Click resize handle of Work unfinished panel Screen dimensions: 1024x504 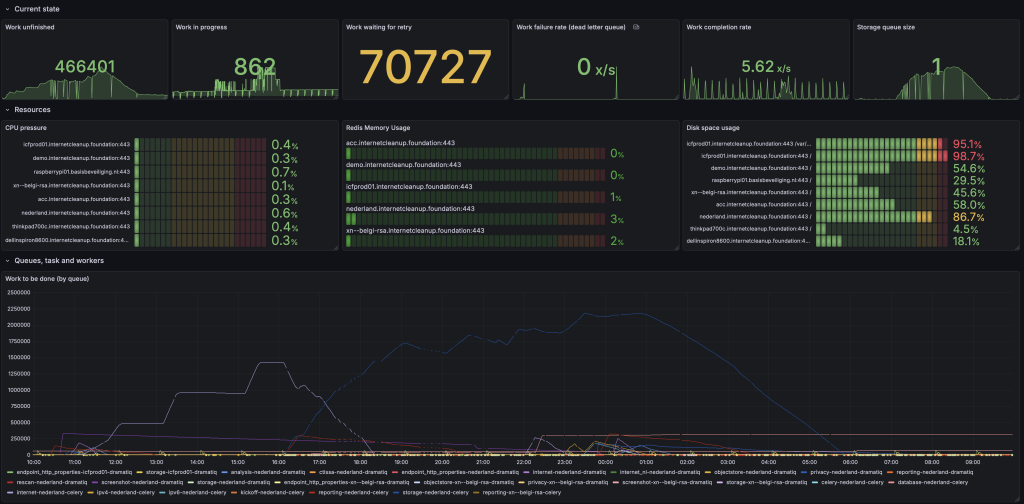coord(165,97)
